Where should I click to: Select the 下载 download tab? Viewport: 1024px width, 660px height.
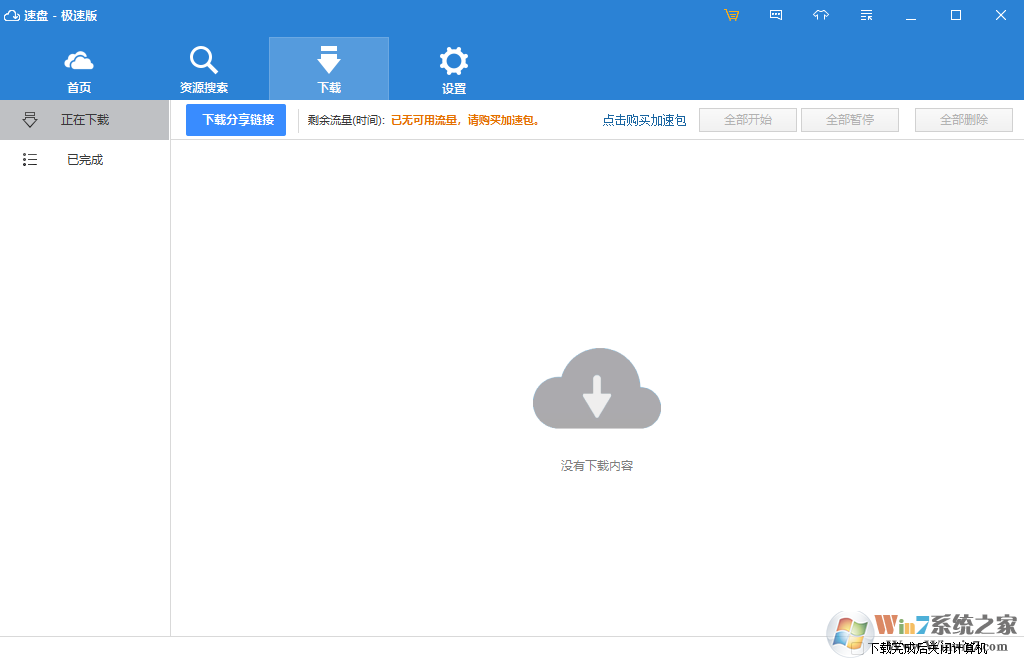click(329, 69)
